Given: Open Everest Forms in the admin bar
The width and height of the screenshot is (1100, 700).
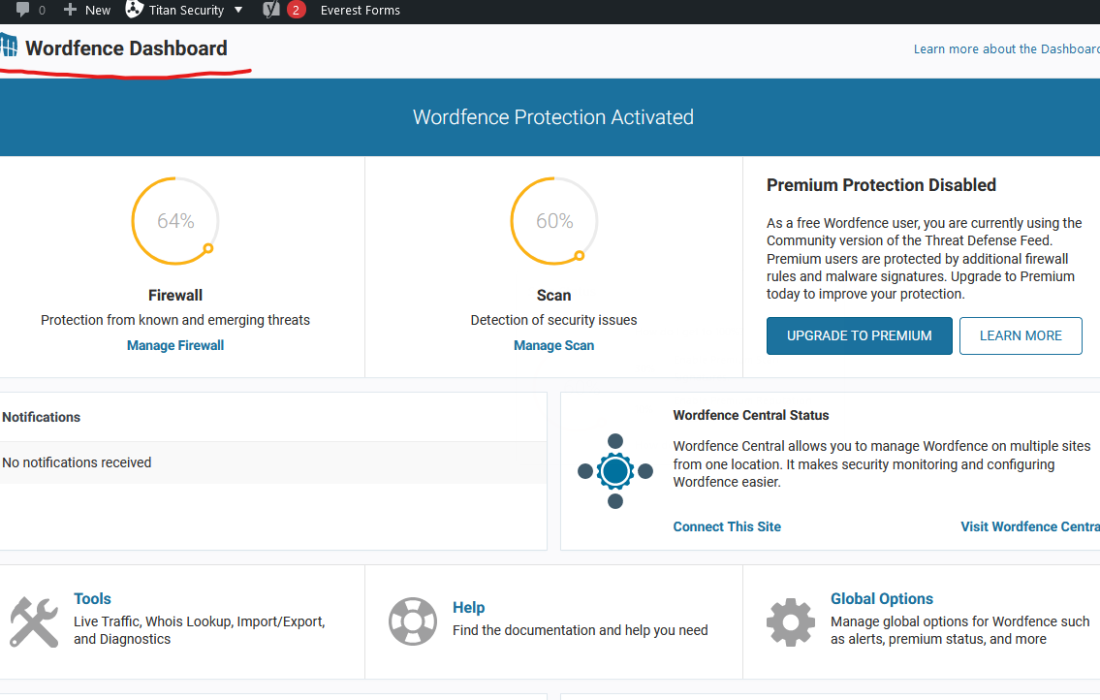Looking at the screenshot, I should click(x=360, y=11).
